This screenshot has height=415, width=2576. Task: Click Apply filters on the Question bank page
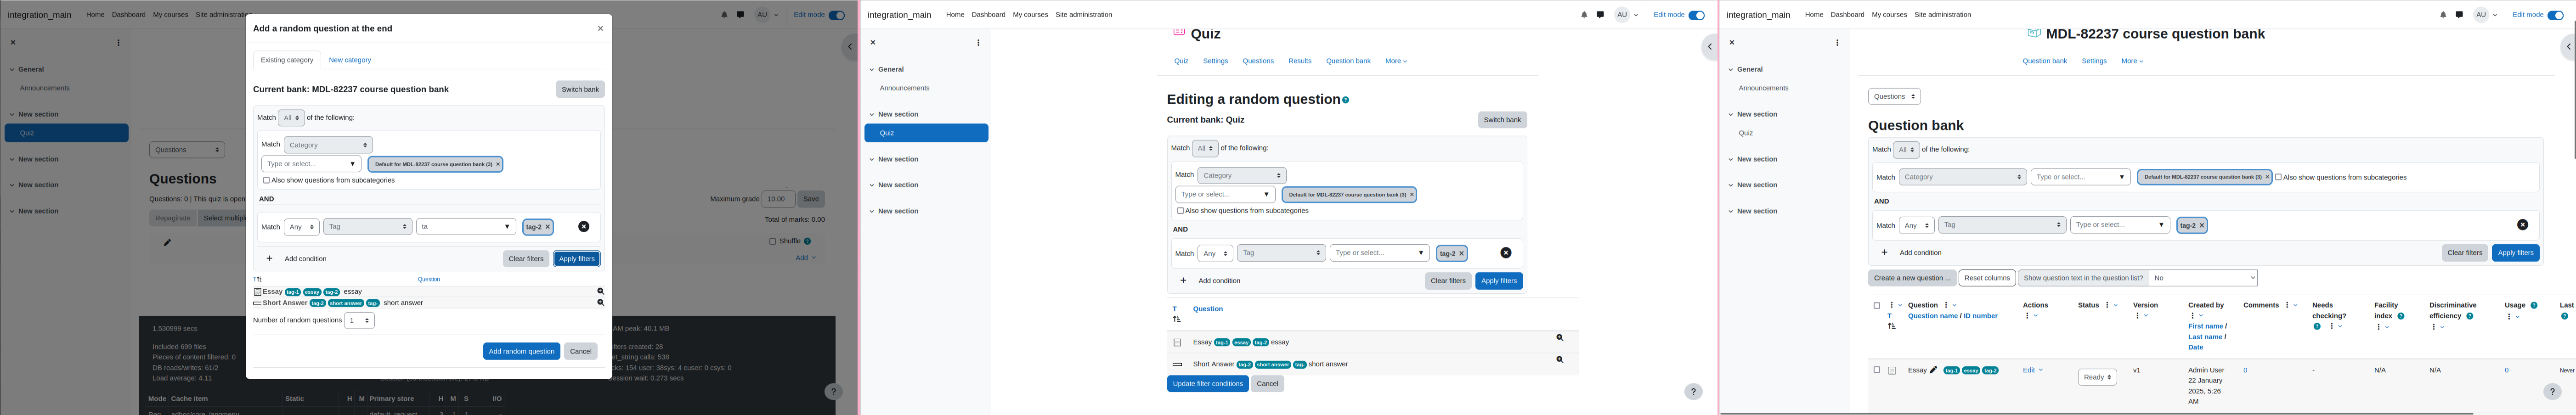(x=2515, y=253)
